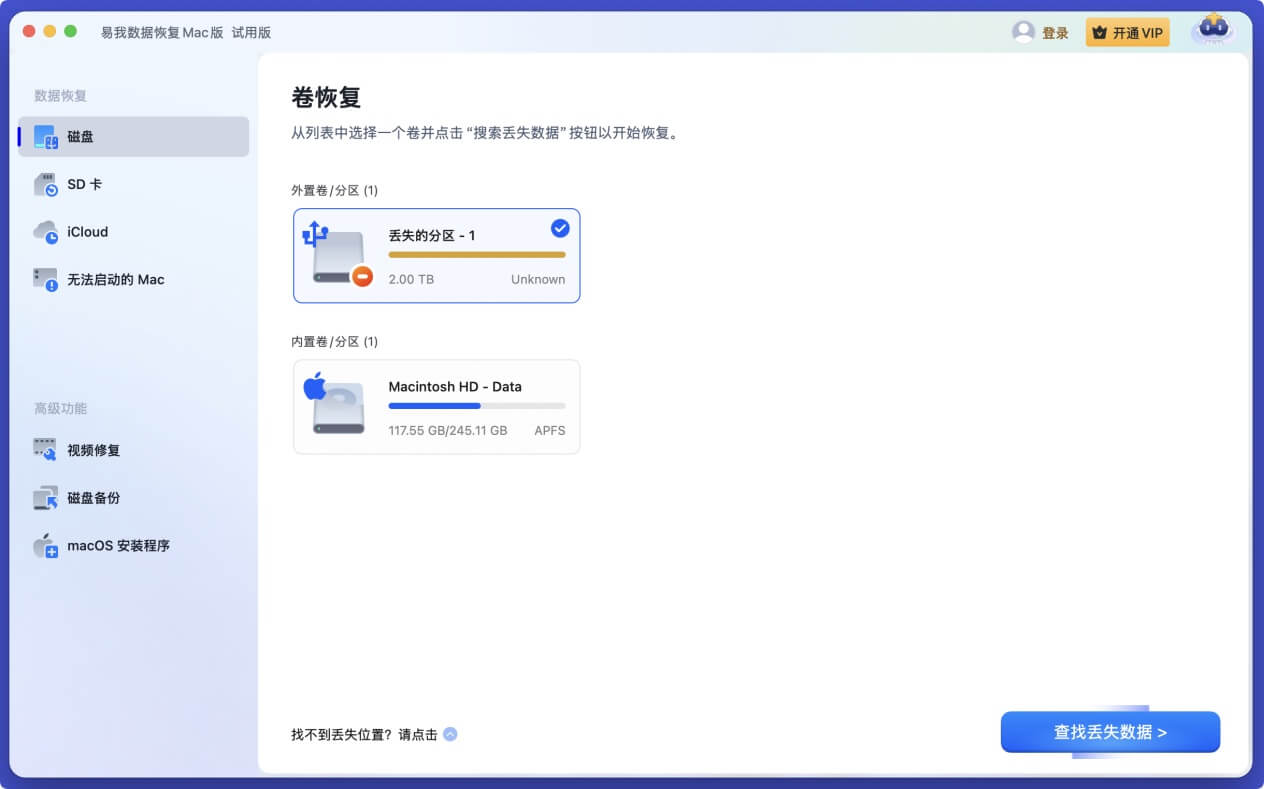Click the macOS 安装程序 installer icon
1264x789 pixels.
click(x=44, y=545)
